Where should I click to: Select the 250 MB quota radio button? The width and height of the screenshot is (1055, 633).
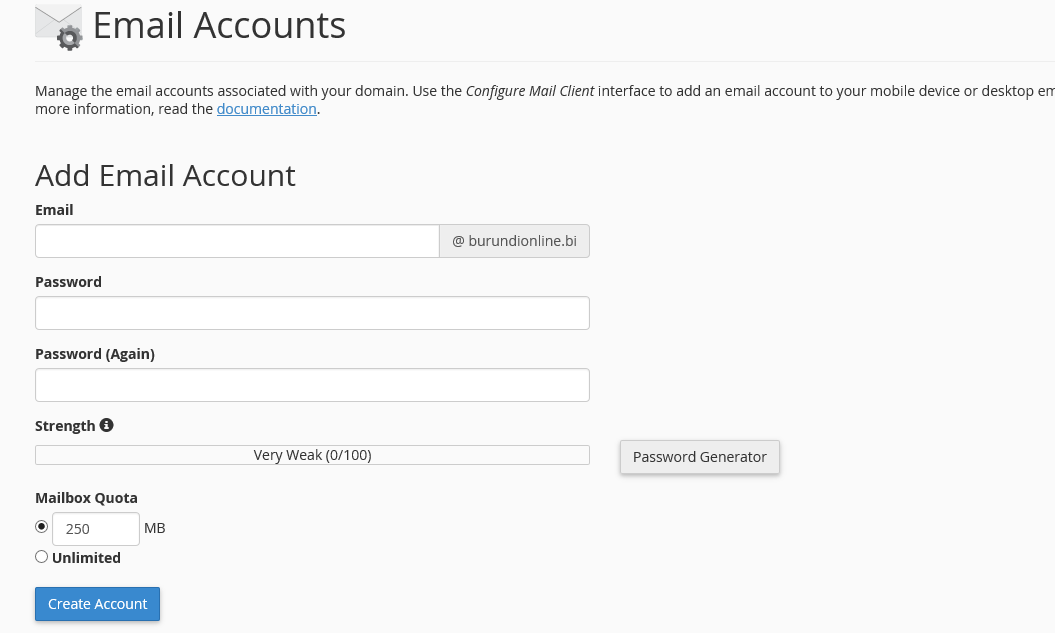coord(41,527)
